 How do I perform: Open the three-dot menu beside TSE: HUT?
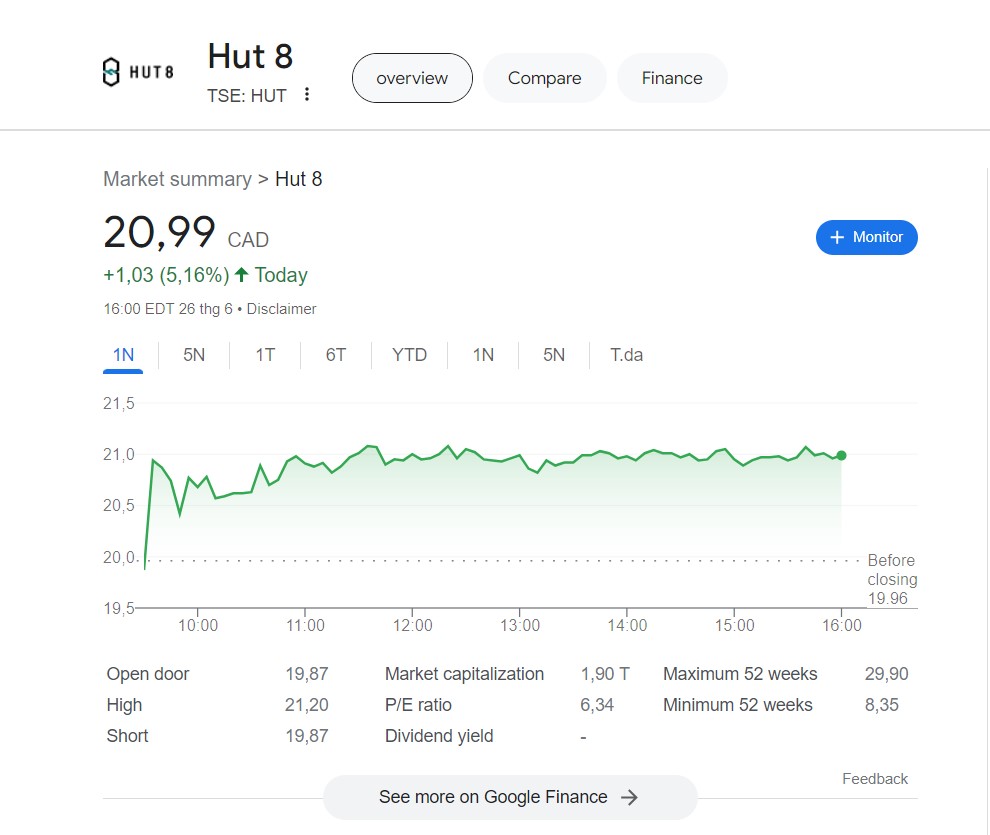[307, 95]
